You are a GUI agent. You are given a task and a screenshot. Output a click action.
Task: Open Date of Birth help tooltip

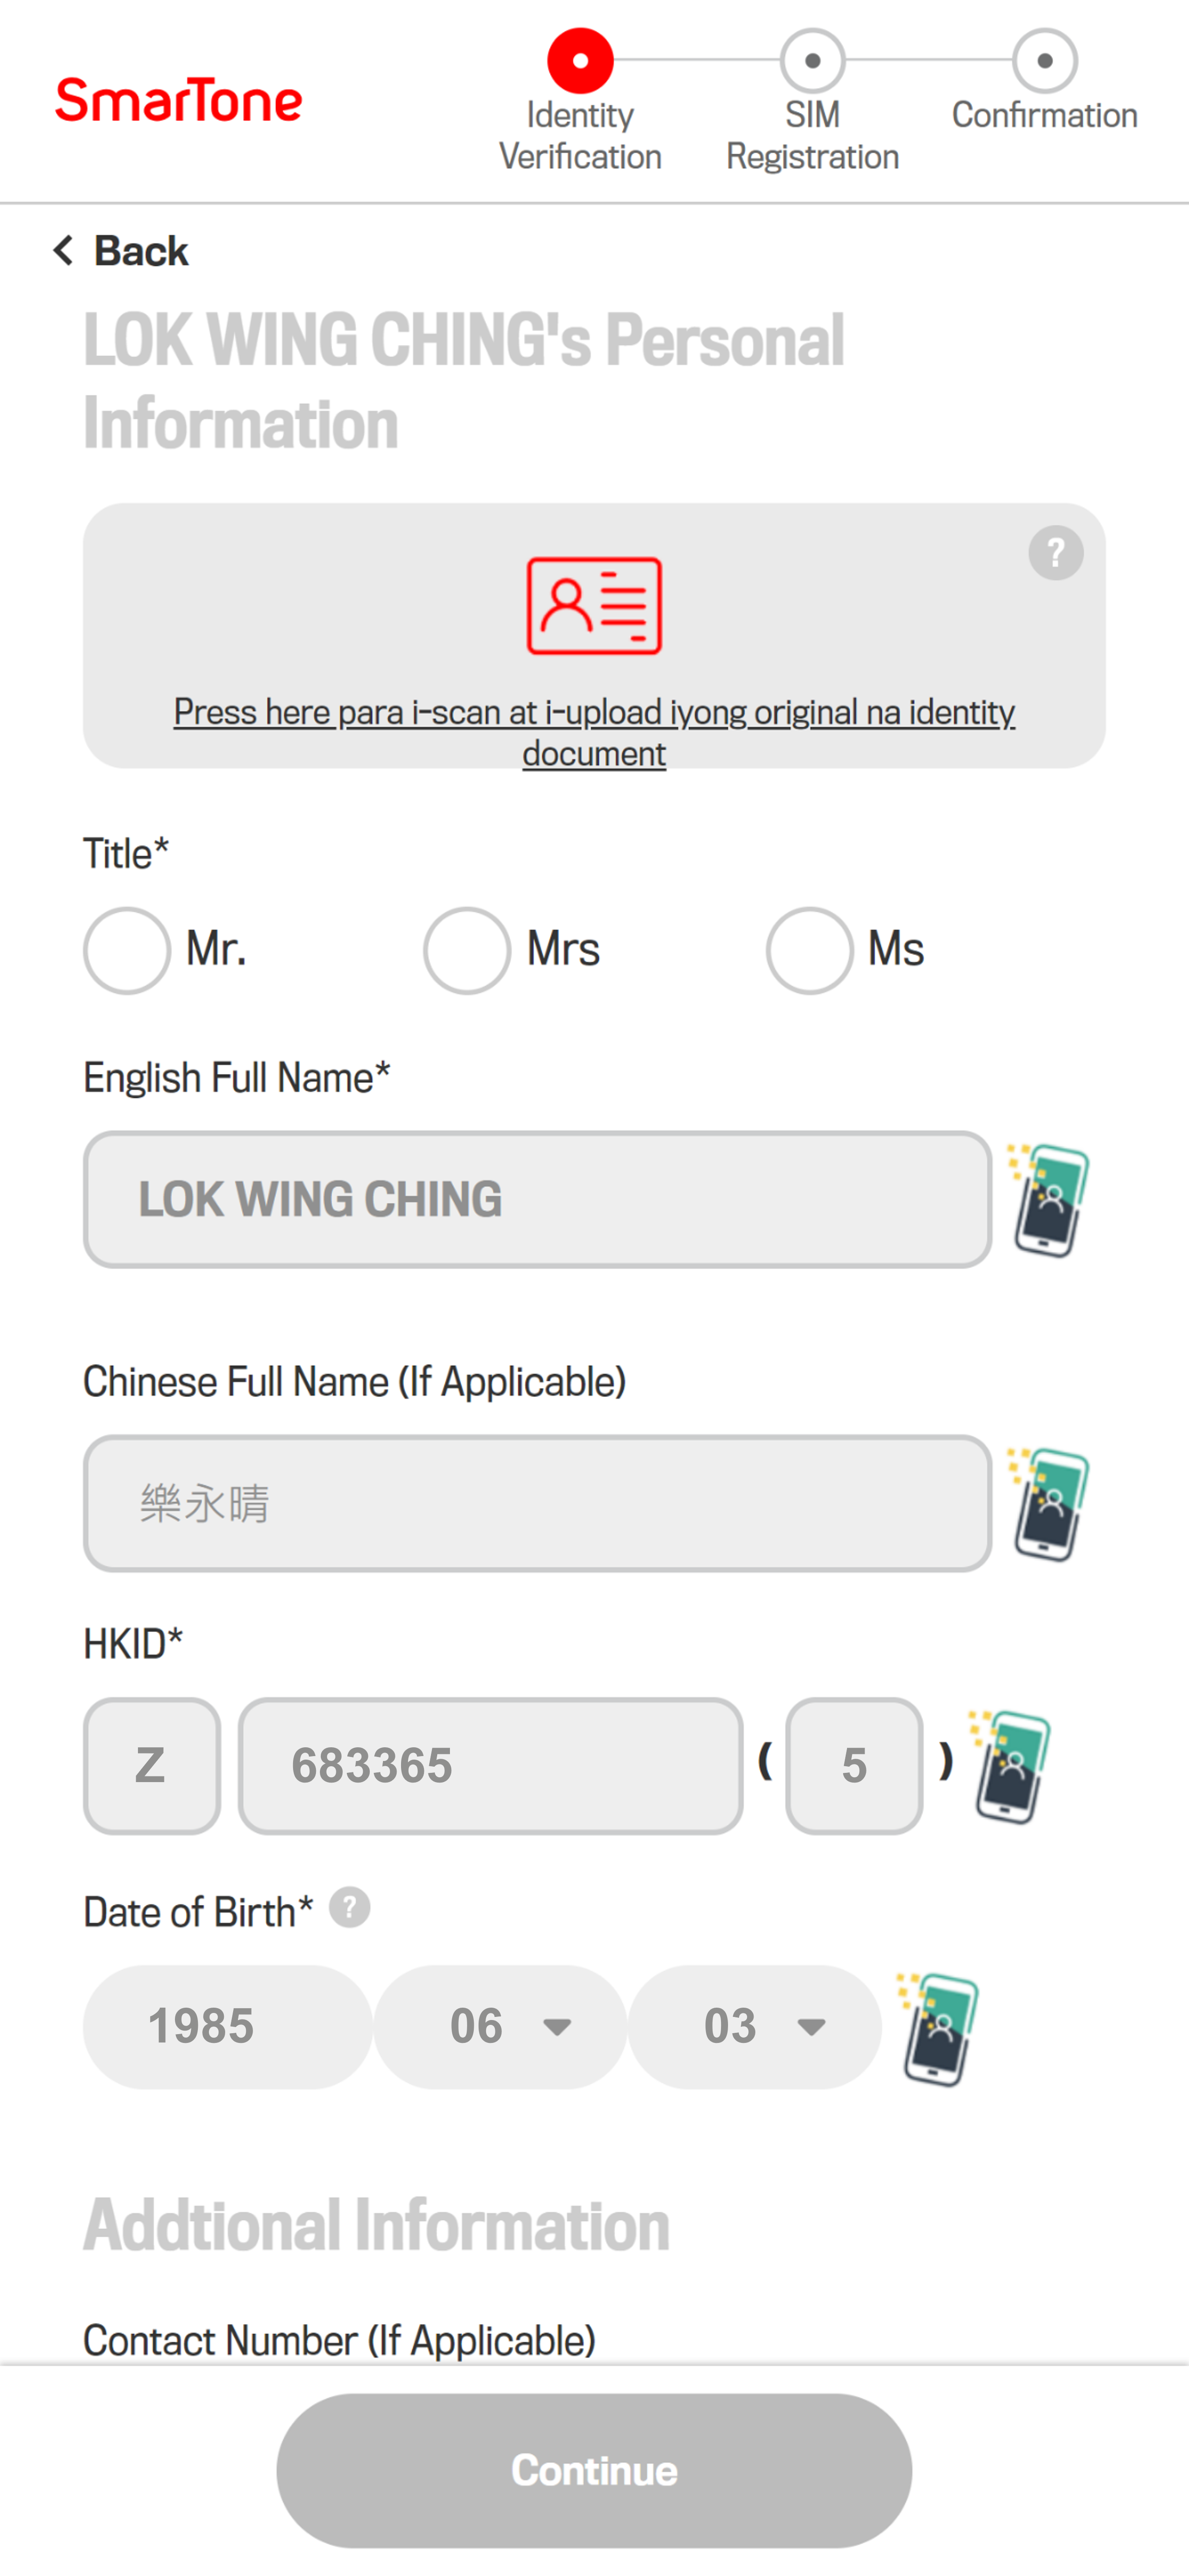(x=350, y=1908)
